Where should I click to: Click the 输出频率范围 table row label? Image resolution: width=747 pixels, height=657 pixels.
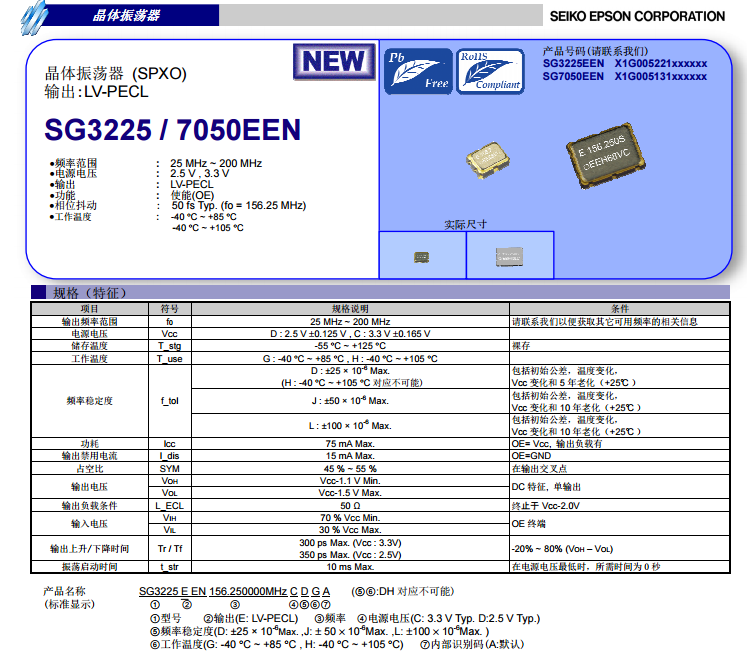pos(90,321)
